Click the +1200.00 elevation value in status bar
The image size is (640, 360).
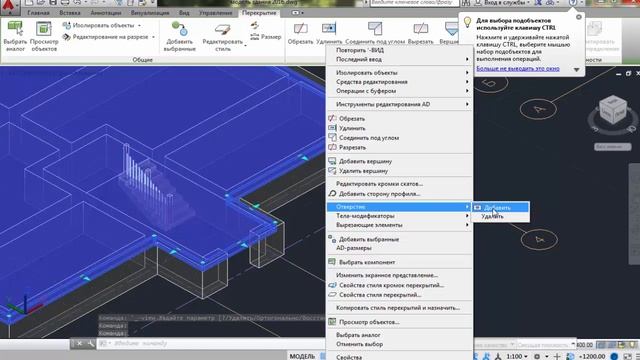coord(592,356)
